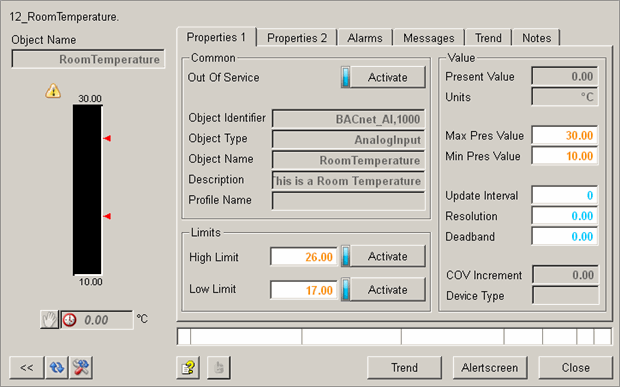The image size is (620, 387).
Task: Switch to the Properties 2 tab
Action: click(297, 38)
